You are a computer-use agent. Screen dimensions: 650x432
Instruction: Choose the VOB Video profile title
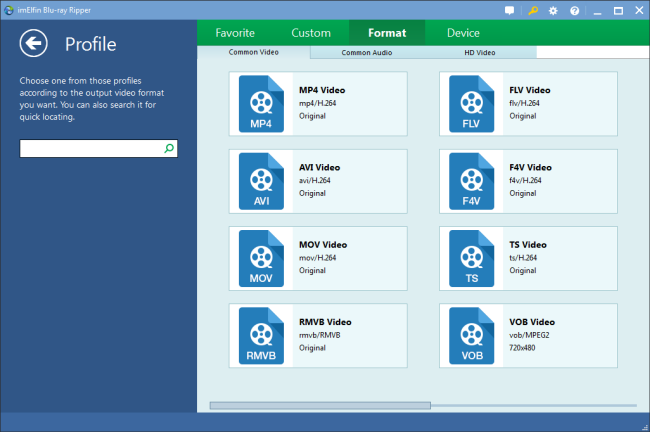(532, 322)
